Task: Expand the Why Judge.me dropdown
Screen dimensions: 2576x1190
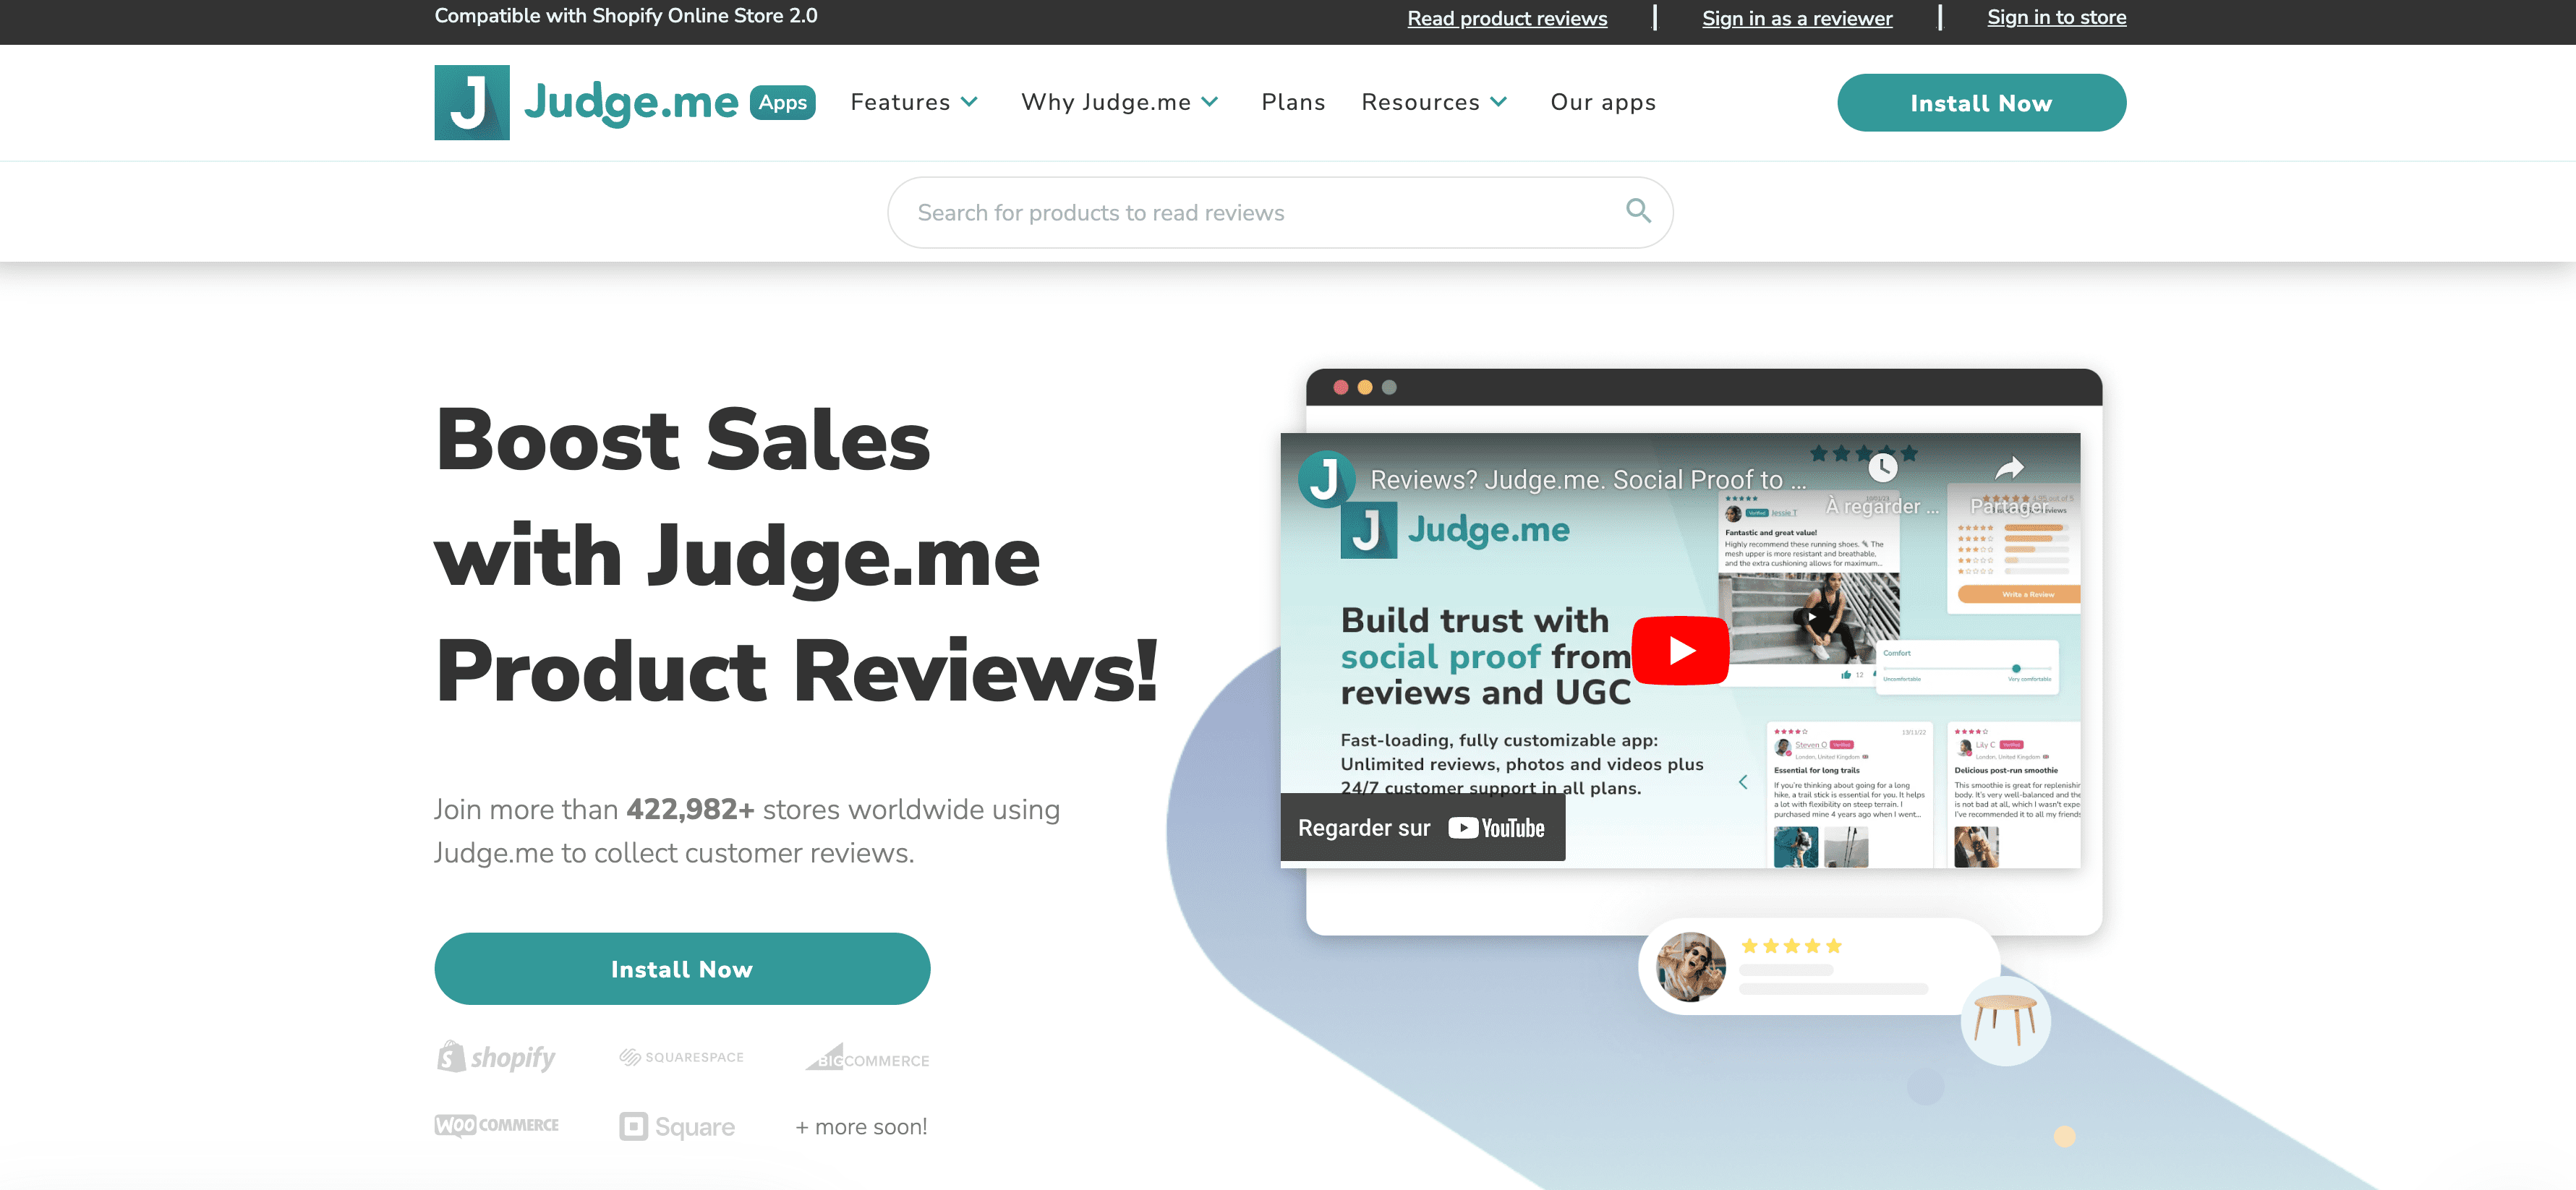Action: [1120, 102]
